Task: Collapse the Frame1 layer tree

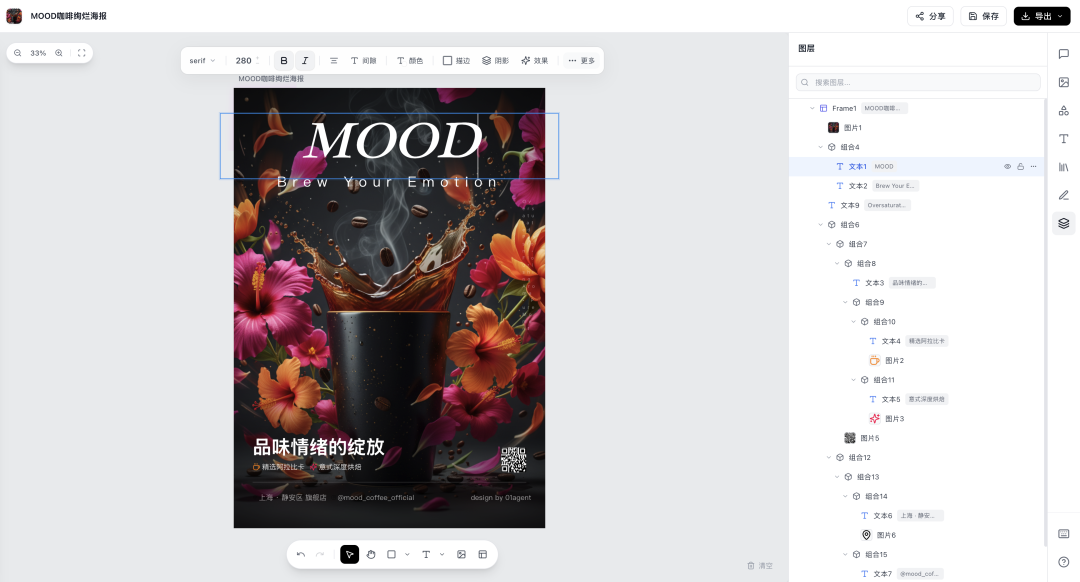Action: click(x=812, y=108)
